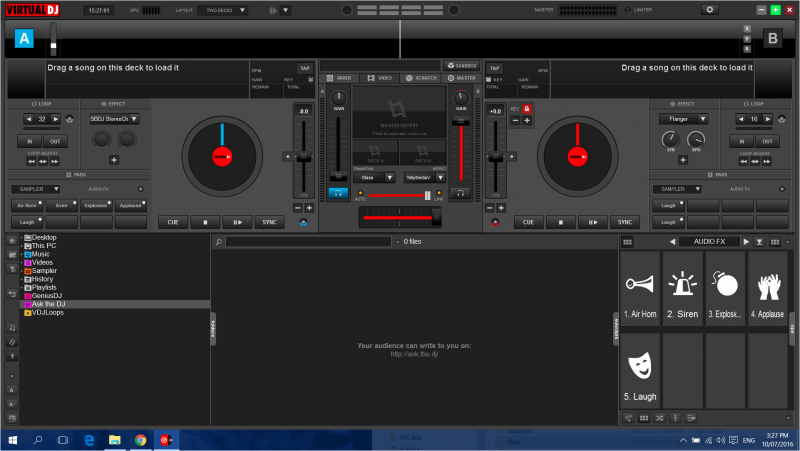
Task: Open the Glass video transition dropdown
Action: click(x=374, y=178)
